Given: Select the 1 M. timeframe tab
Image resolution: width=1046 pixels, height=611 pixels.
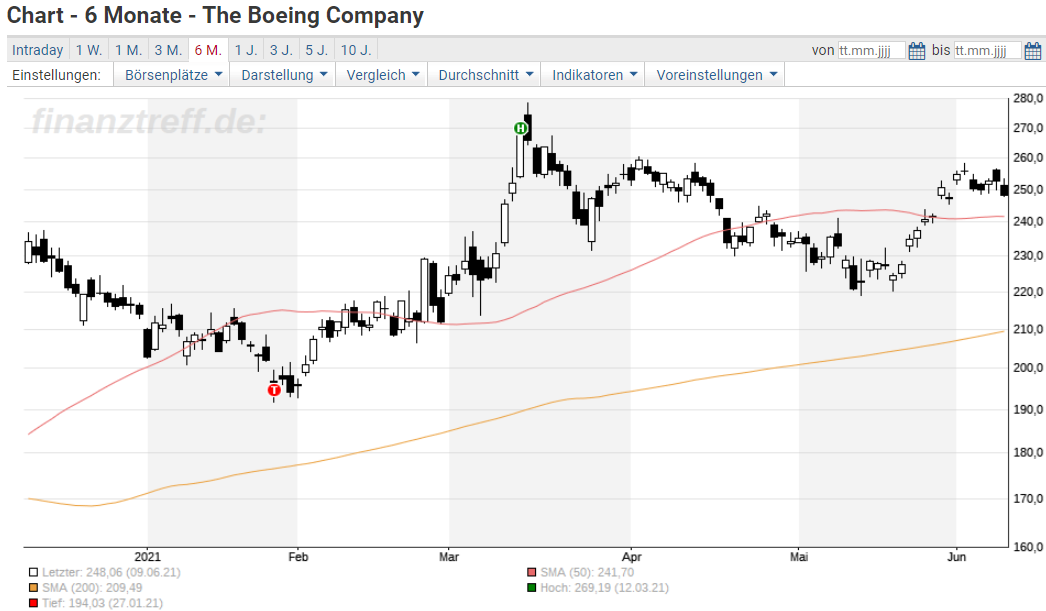Looking at the screenshot, I should click(x=128, y=50).
